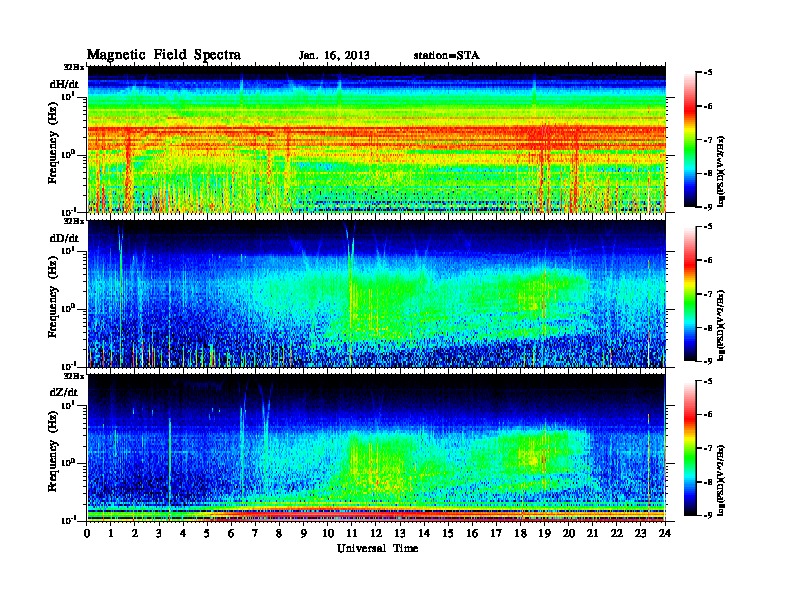Click the '-5' label on dZ/dt color scale
792x612 pixels.
click(707, 381)
